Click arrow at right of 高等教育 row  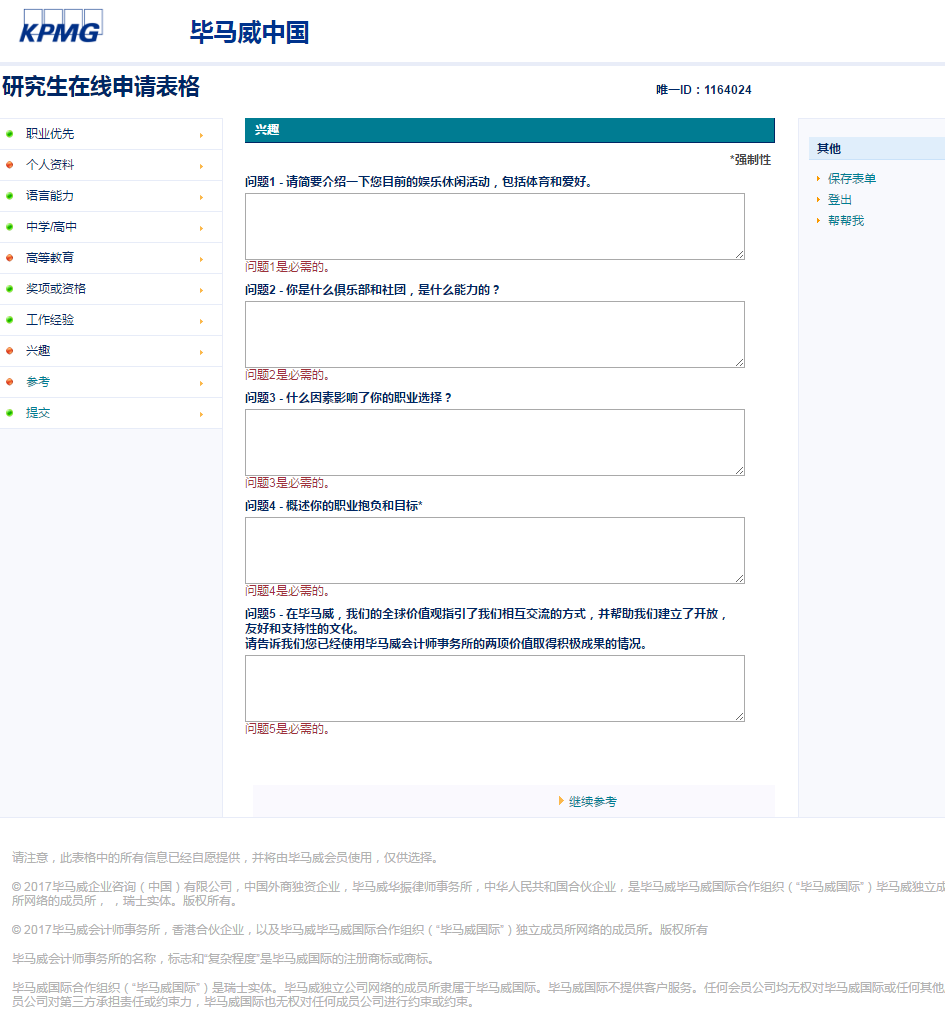(201, 260)
